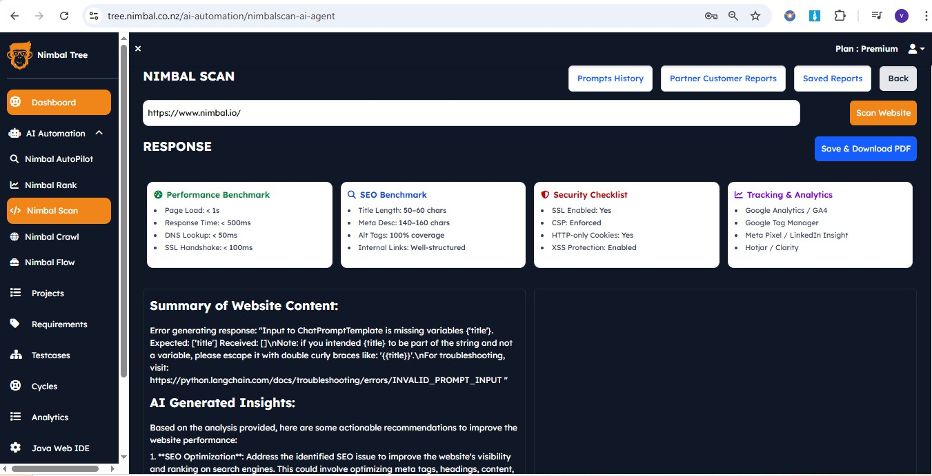This screenshot has height=476, width=932.
Task: Click Save & Download PDF
Action: click(x=865, y=149)
